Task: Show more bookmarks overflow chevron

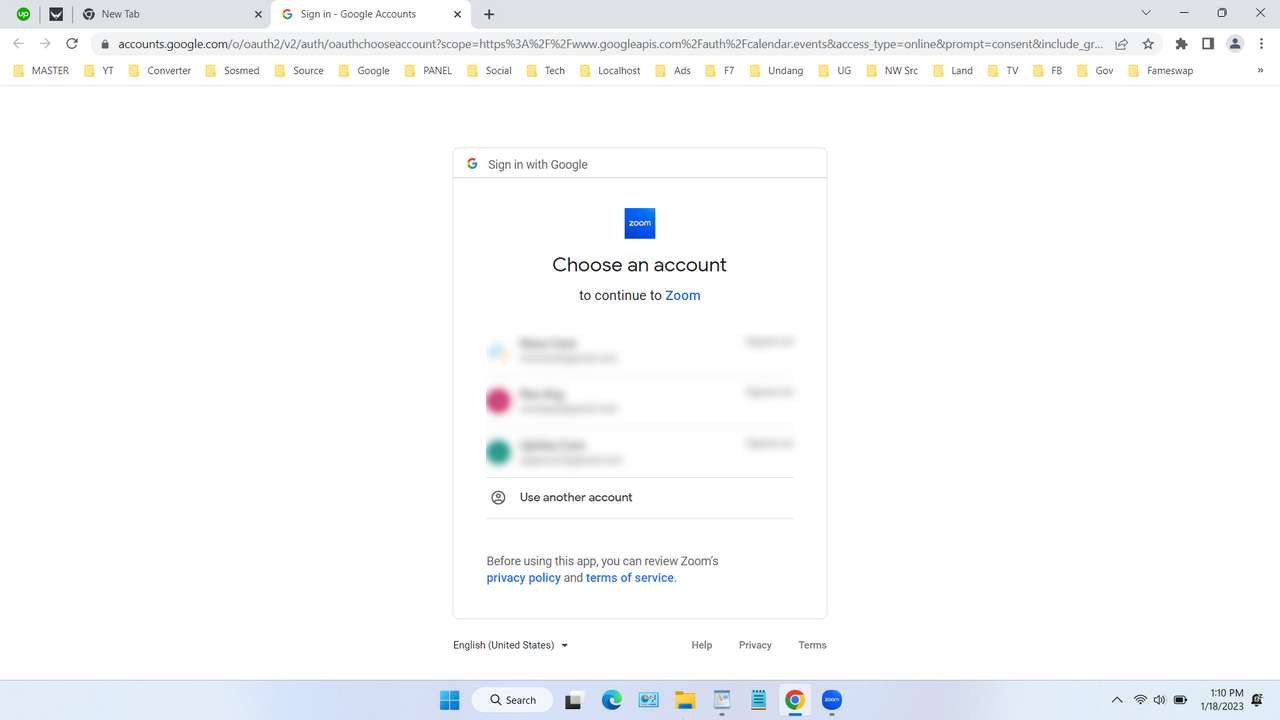Action: point(1260,71)
